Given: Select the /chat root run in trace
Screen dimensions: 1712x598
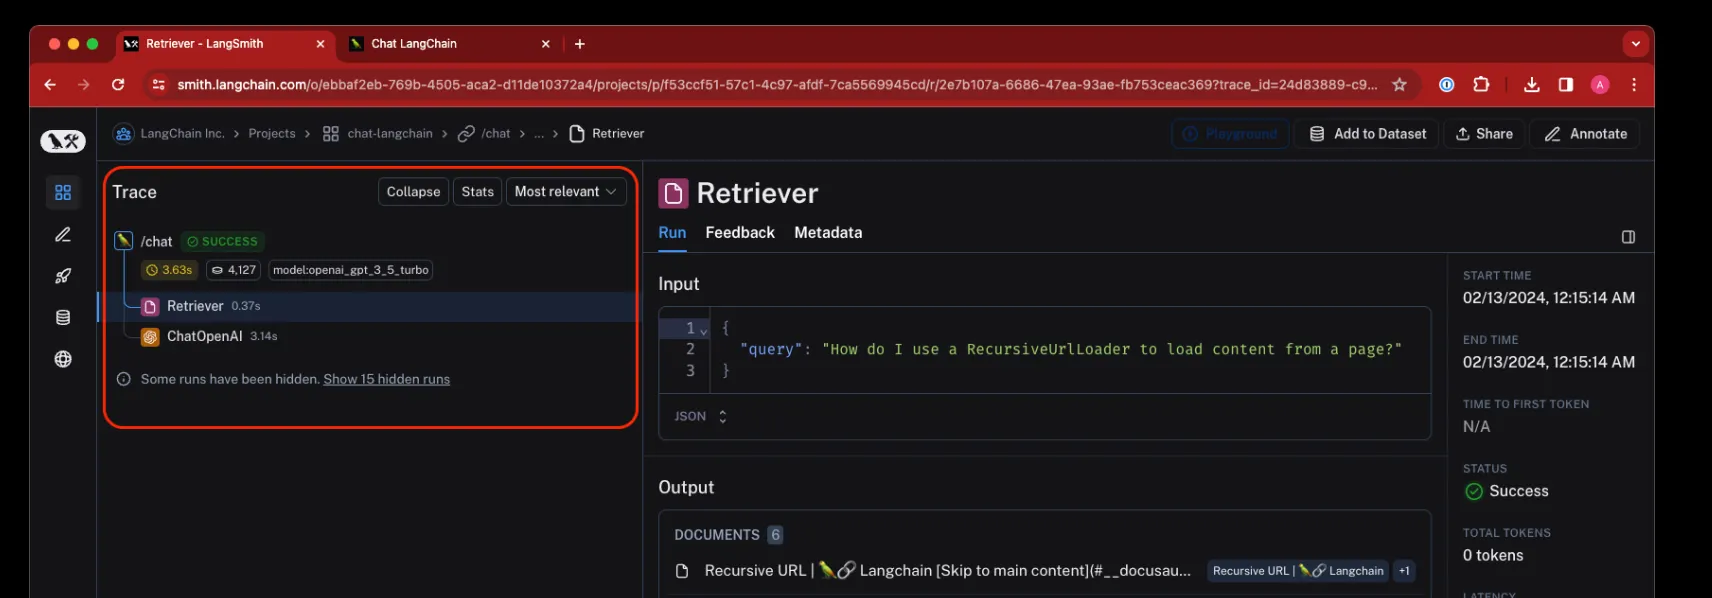Looking at the screenshot, I should [x=156, y=241].
